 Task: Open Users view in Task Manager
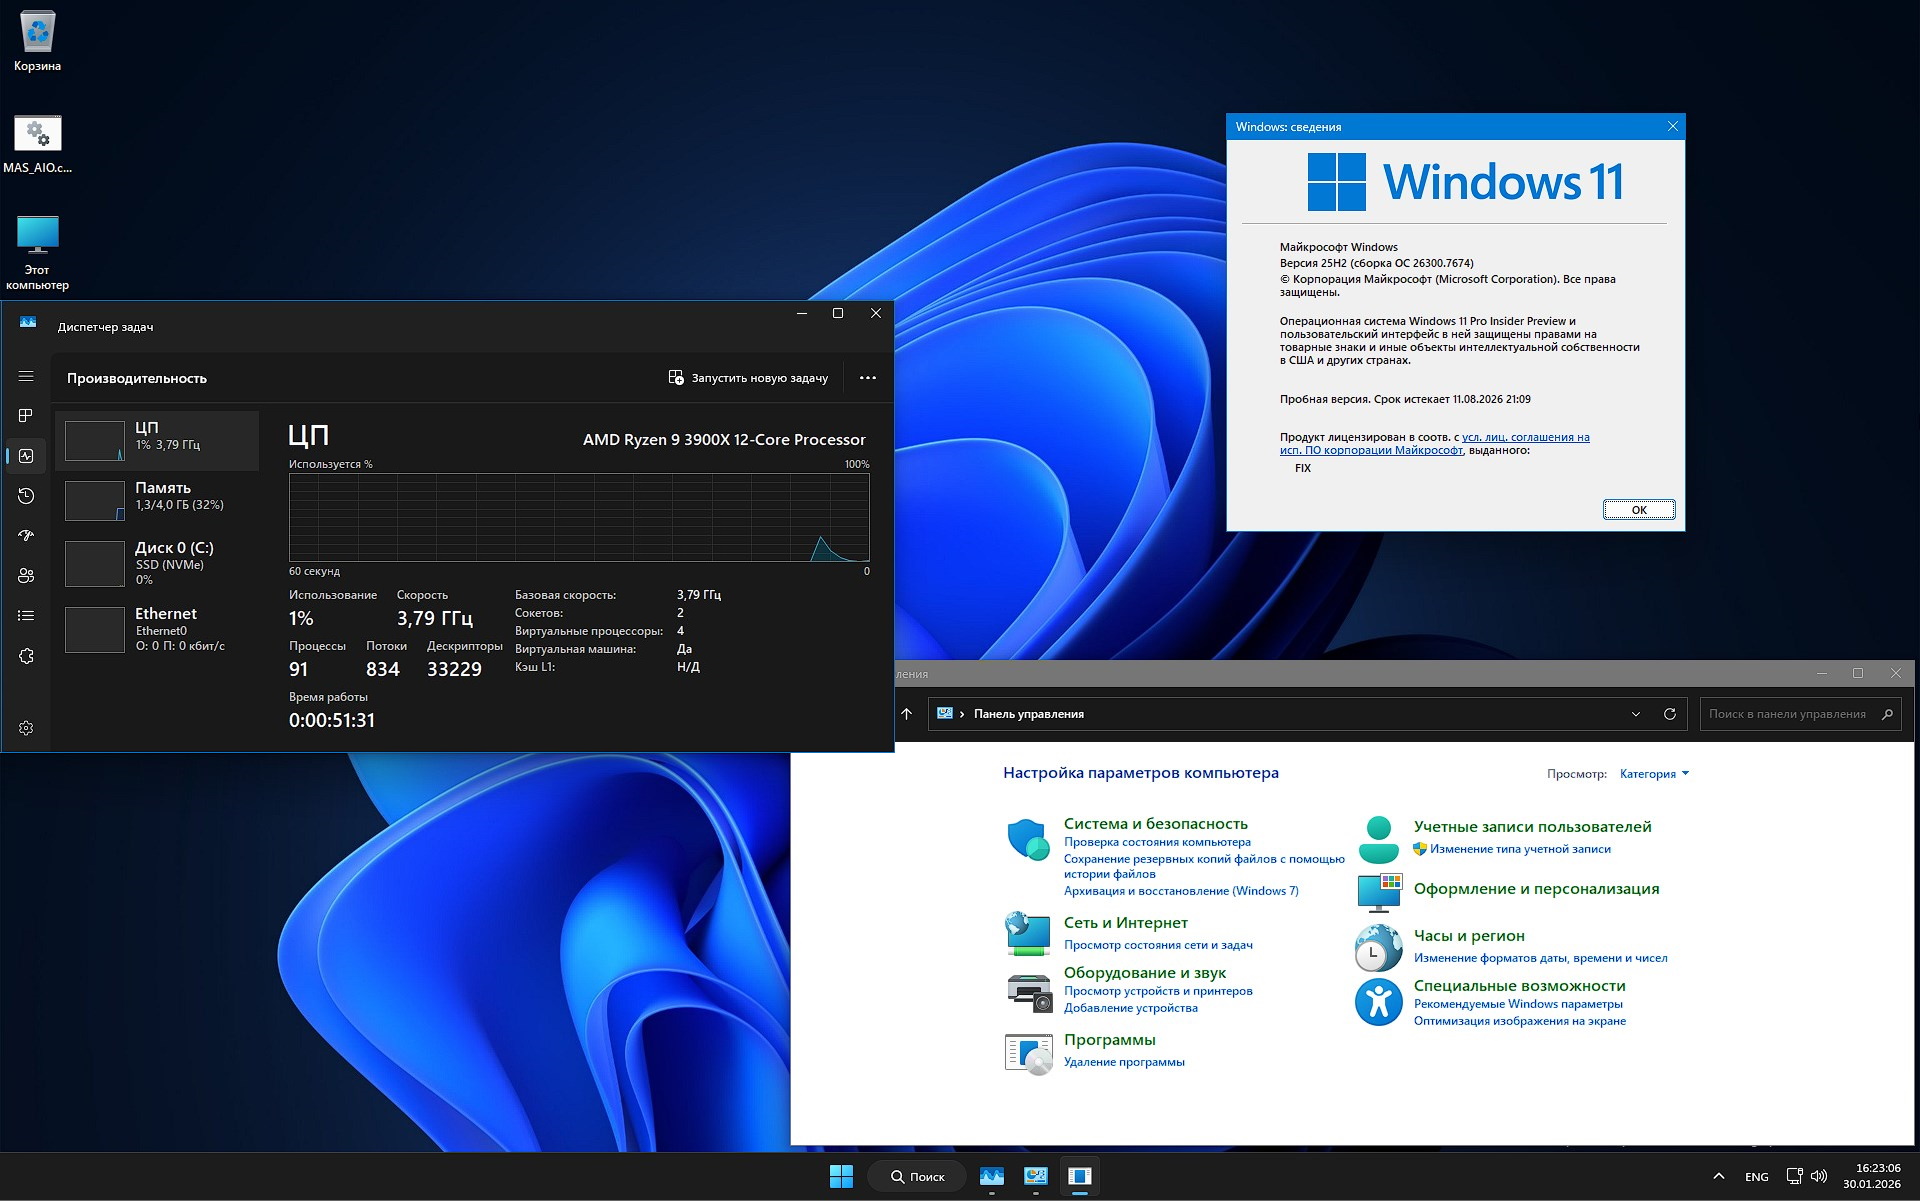coord(26,576)
